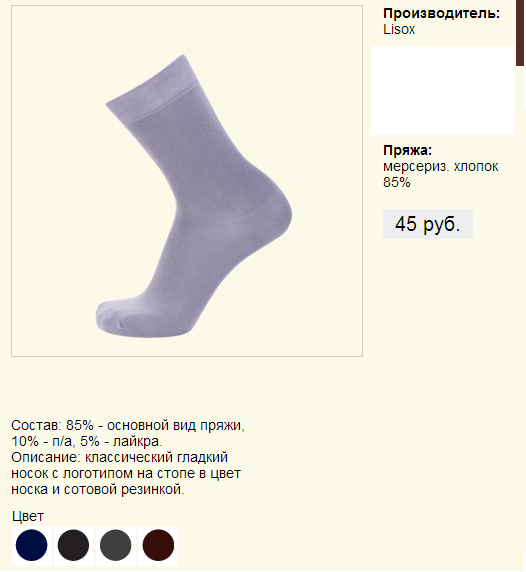Click the 10% - п/а, 5% - лайкра text
The height and width of the screenshot is (572, 526).
pos(87,441)
